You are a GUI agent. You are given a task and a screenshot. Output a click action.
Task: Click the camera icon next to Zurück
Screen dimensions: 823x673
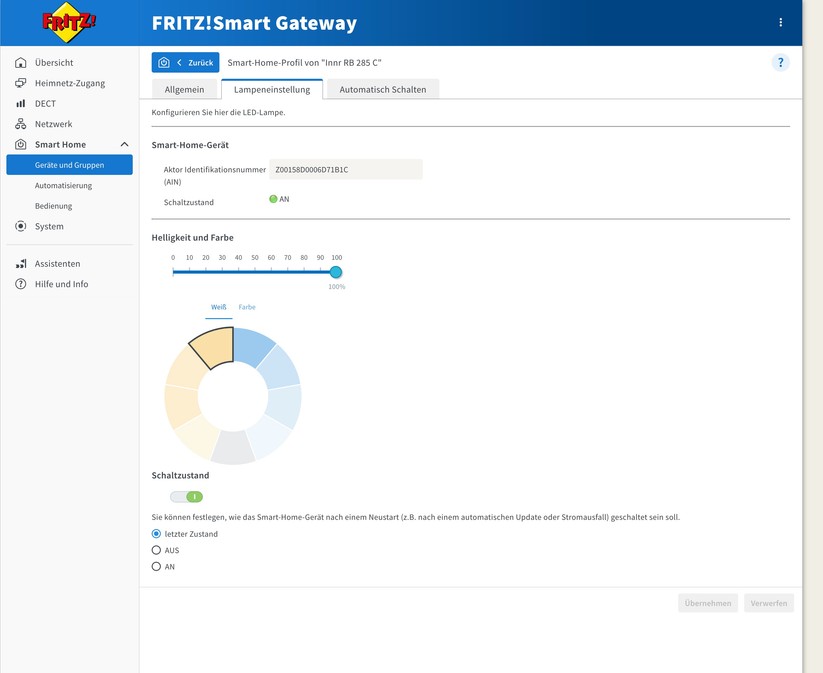coord(163,61)
